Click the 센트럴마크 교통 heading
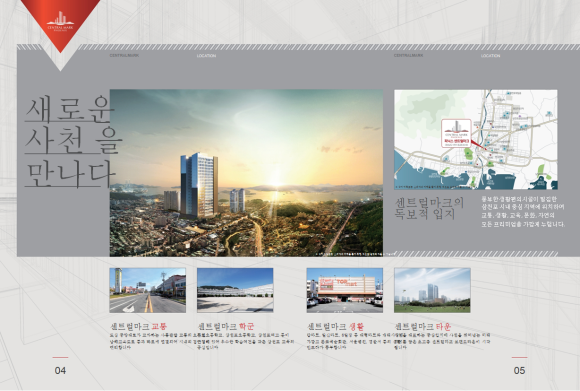The width and height of the screenshot is (580, 391). click(x=139, y=326)
